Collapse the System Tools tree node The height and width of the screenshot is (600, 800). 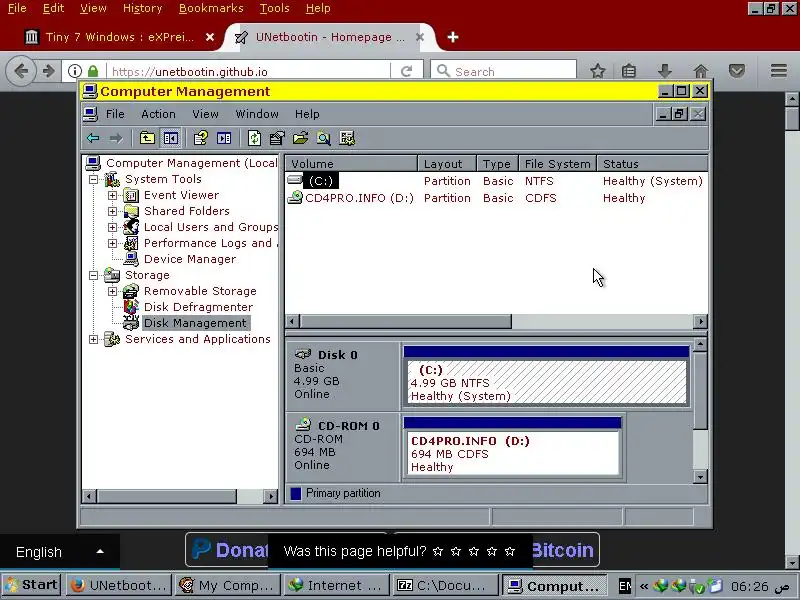(x=93, y=179)
